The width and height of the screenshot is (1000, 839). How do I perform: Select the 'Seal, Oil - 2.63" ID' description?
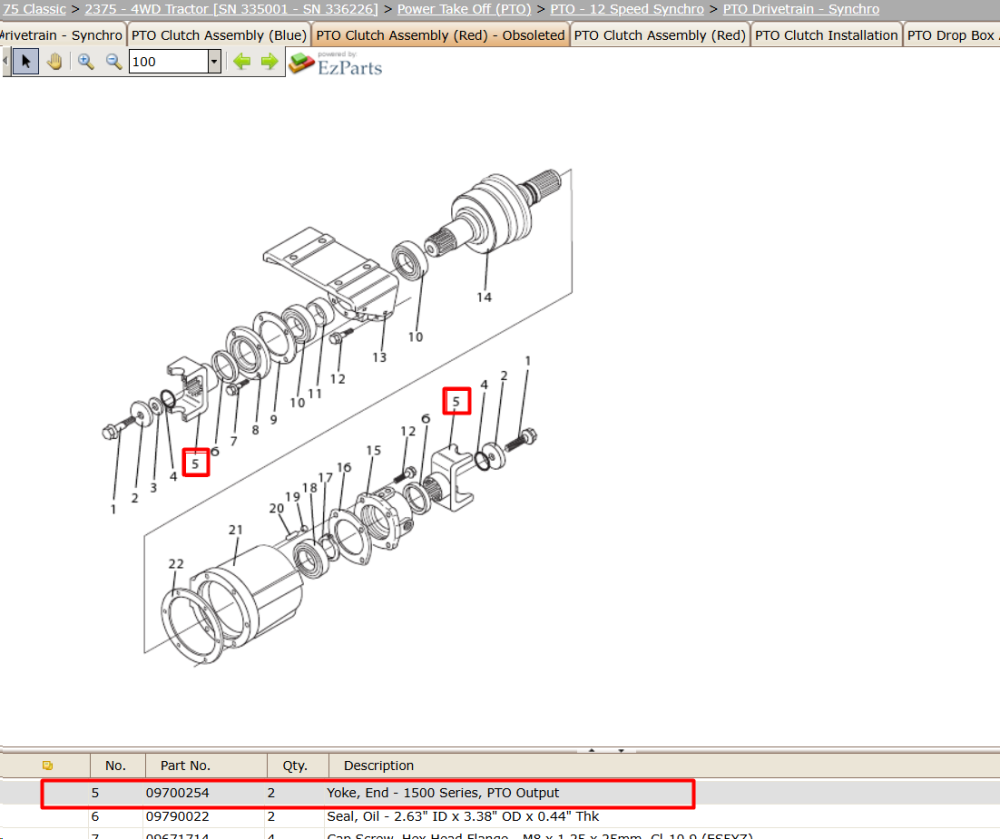click(x=462, y=817)
